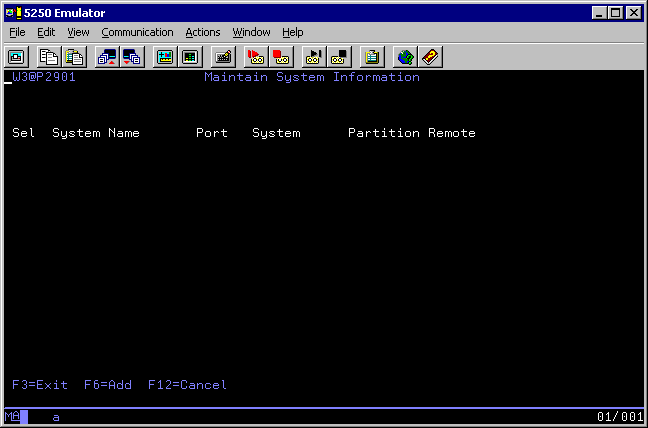Play a macro using the Play icon
This screenshot has height=428, width=648.
314,57
